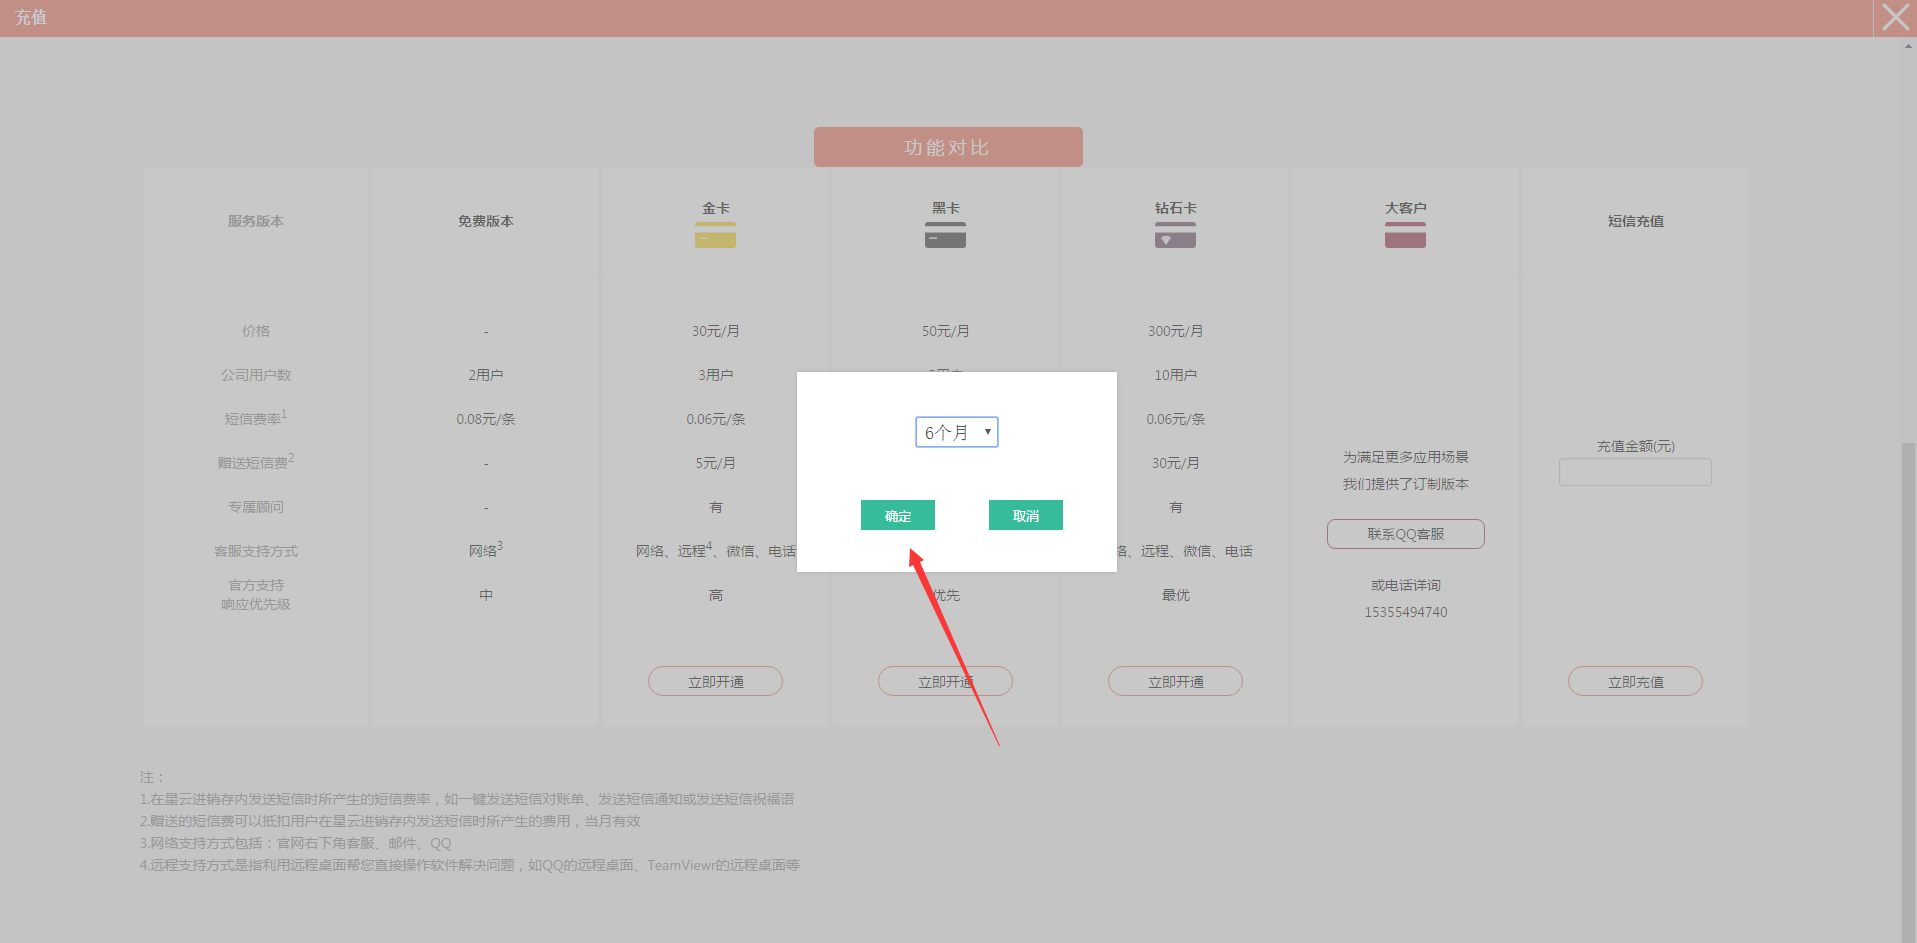Click the scroll-up arrow at top right
The width and height of the screenshot is (1917, 943).
click(1908, 46)
